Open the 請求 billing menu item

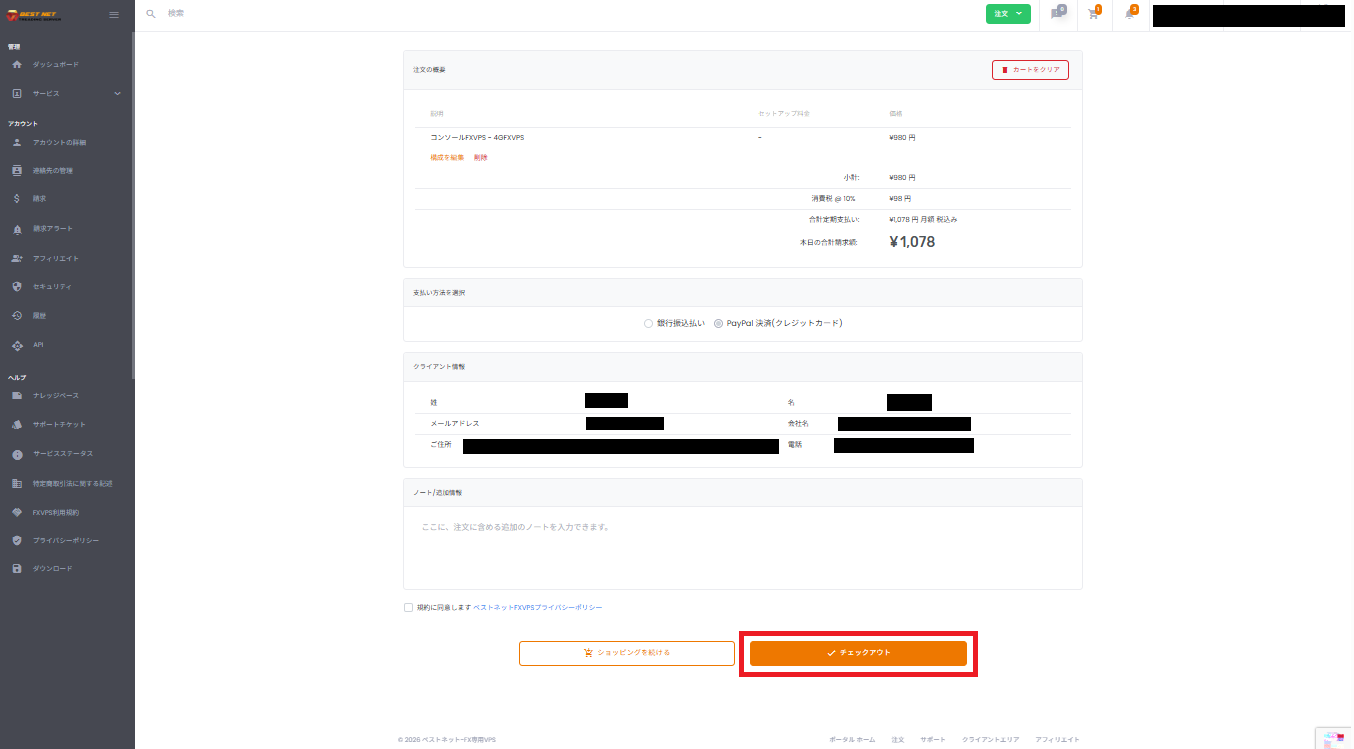pos(40,199)
